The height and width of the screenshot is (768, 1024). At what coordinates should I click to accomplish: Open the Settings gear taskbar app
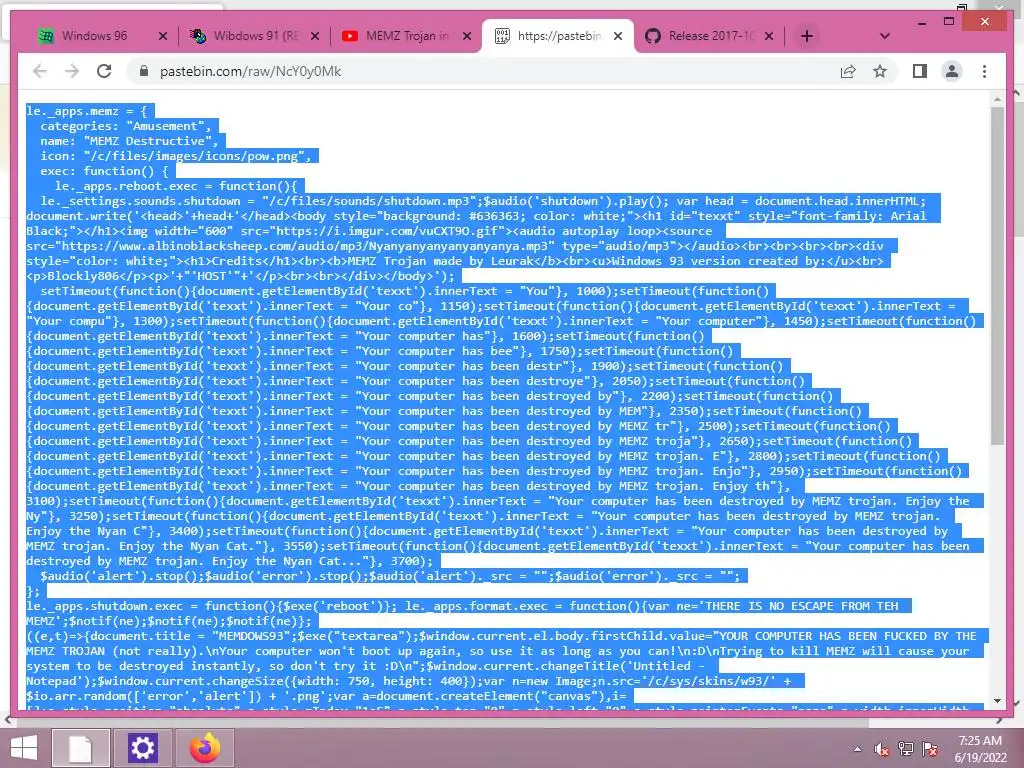point(142,748)
